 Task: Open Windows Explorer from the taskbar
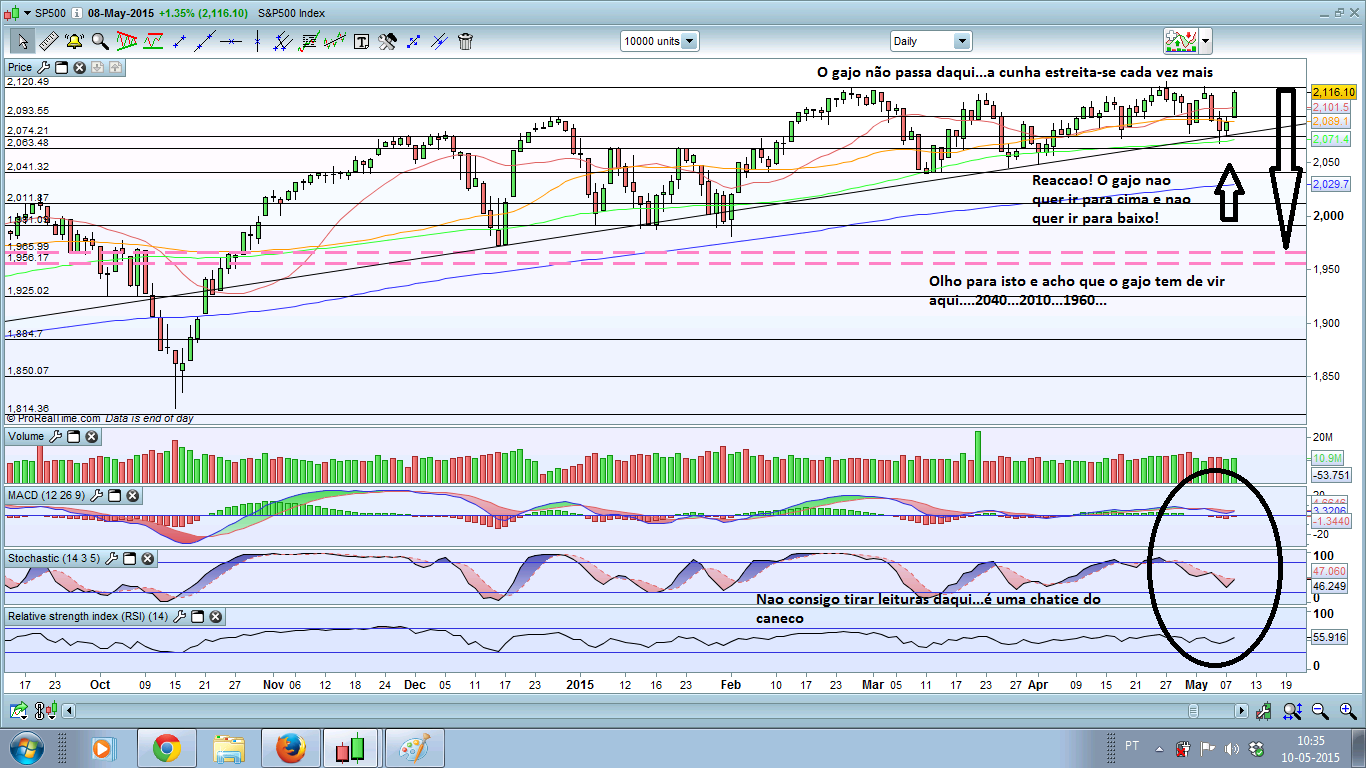coord(229,748)
